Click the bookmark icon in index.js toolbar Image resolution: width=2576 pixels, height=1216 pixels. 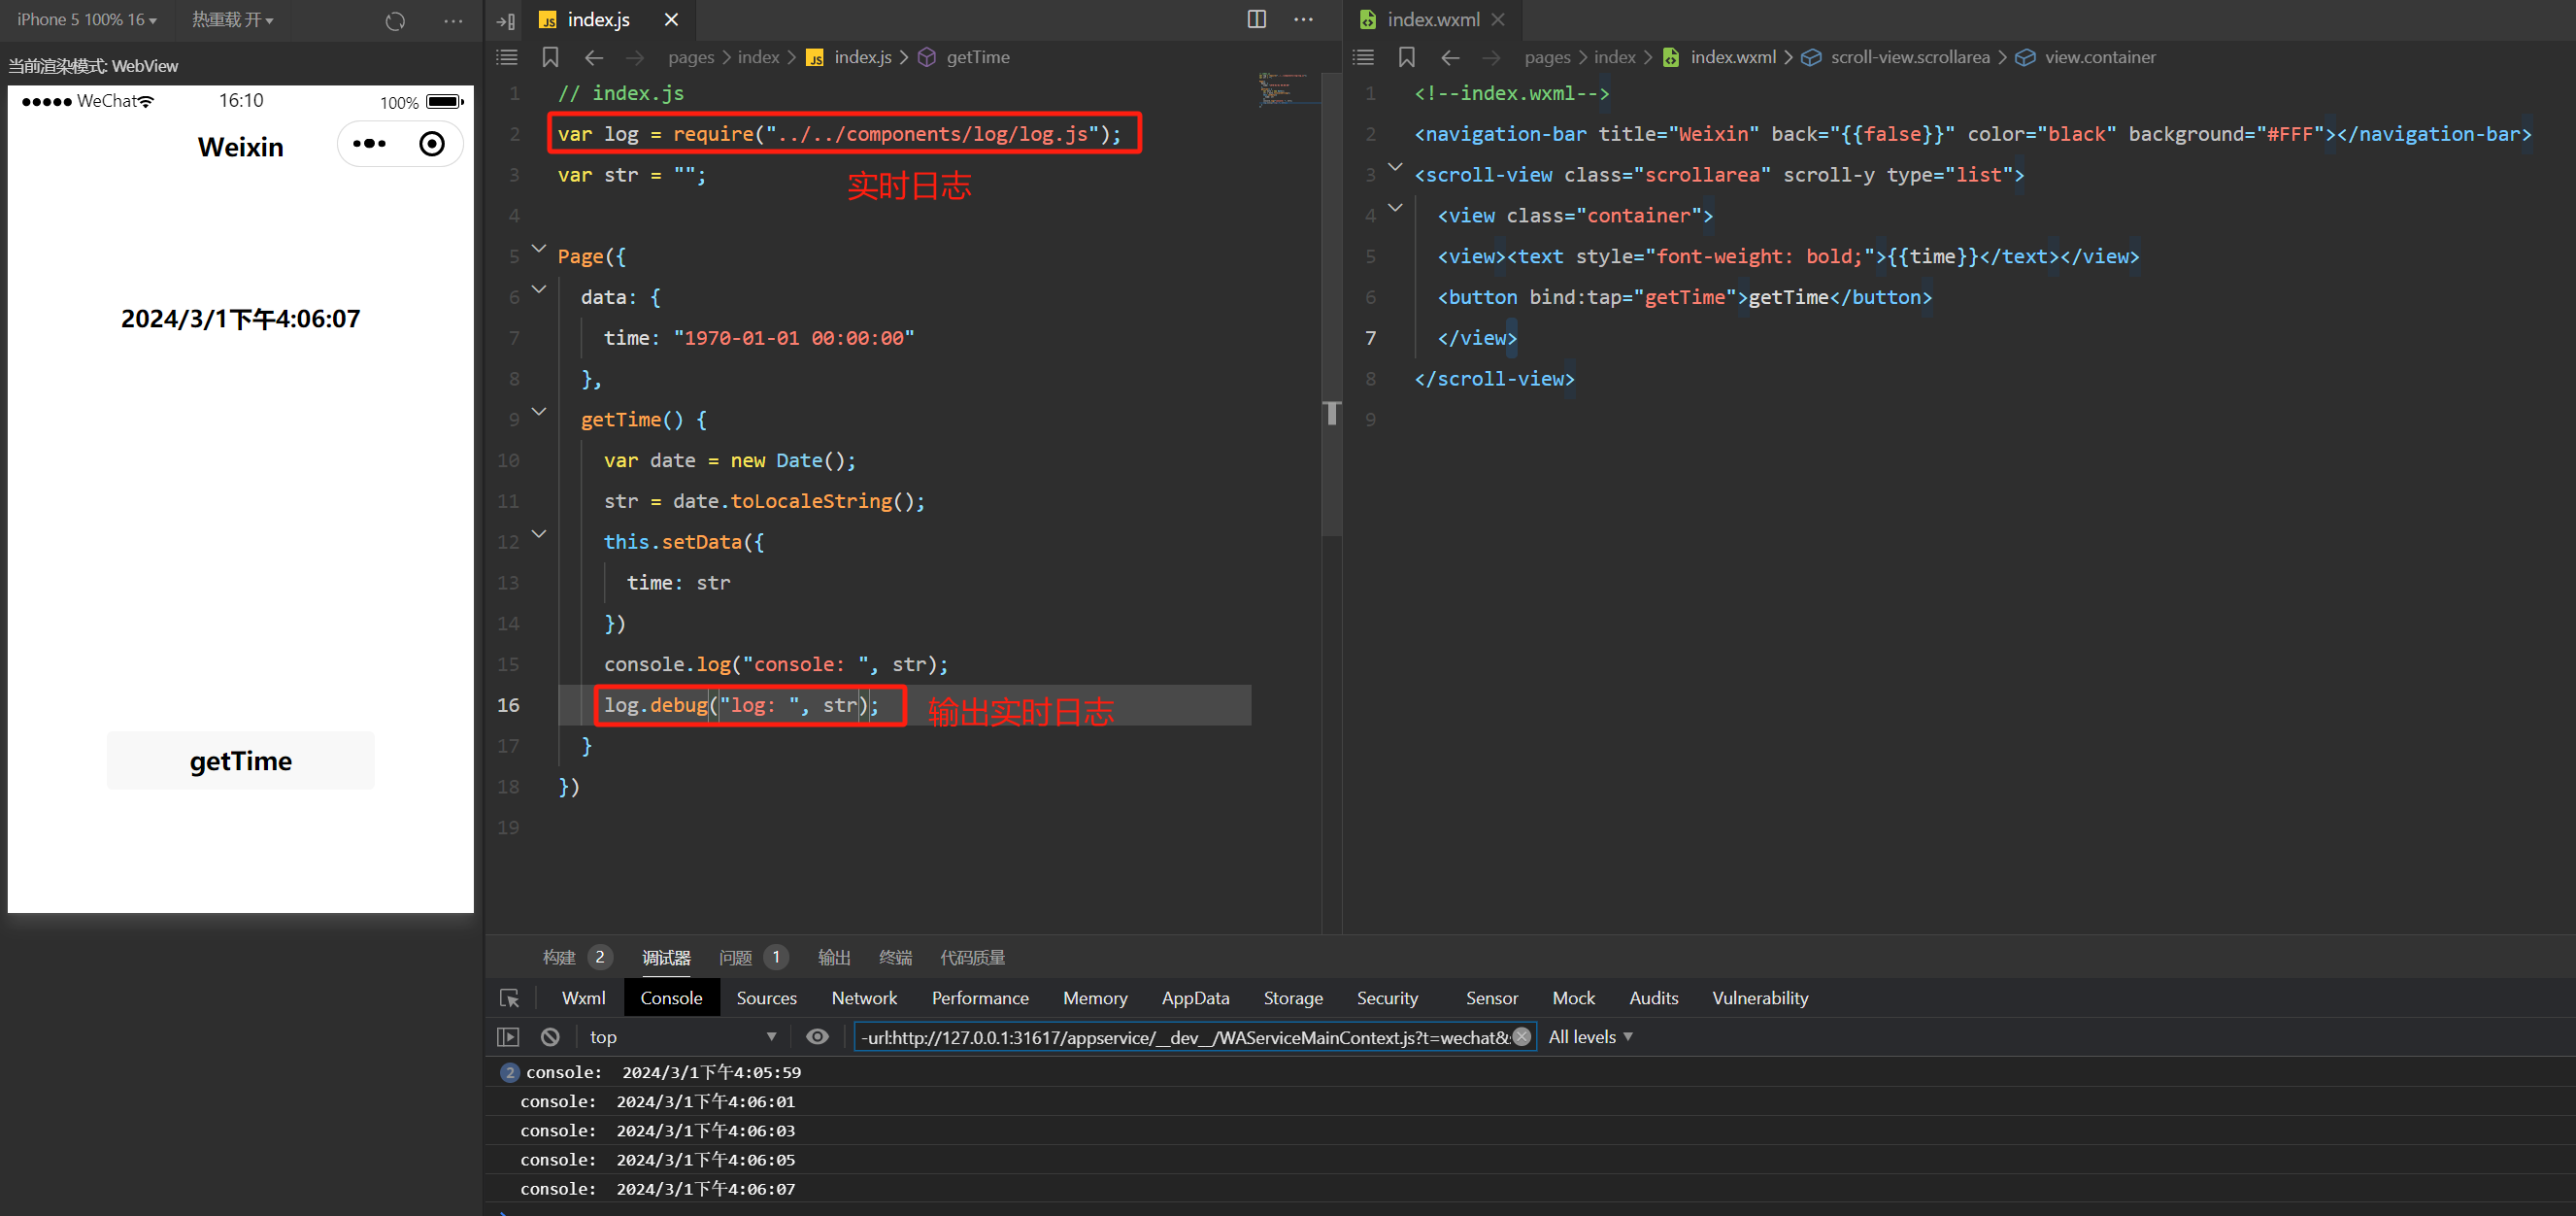[x=550, y=58]
